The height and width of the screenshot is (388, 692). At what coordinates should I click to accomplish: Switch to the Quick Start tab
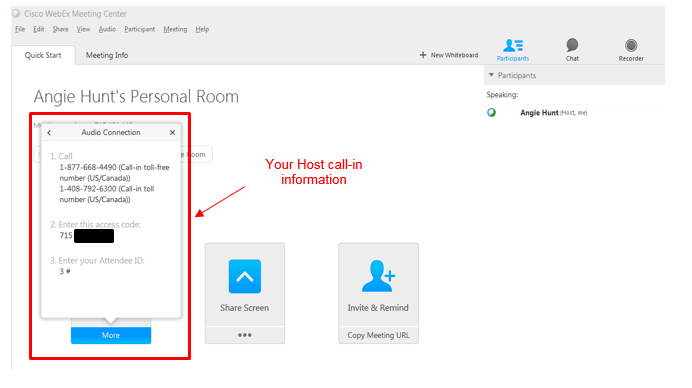click(x=43, y=55)
